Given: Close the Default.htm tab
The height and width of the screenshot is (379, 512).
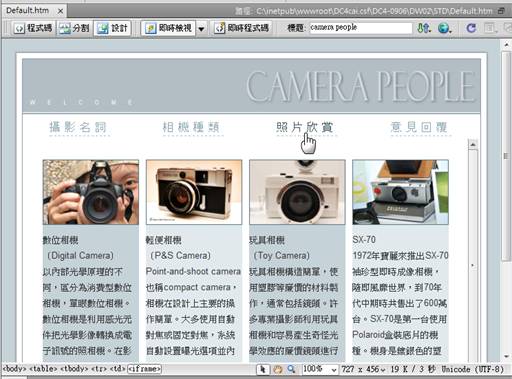Looking at the screenshot, I should coord(60,11).
